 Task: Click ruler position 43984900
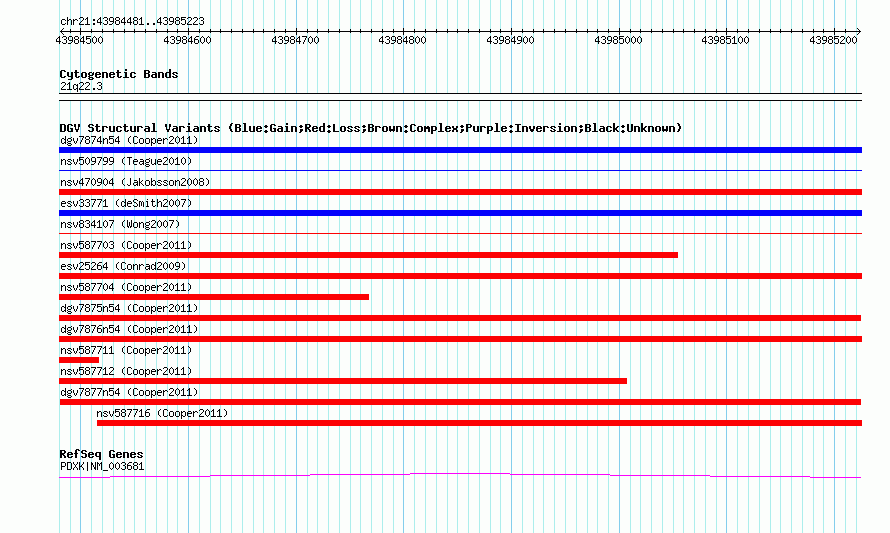coord(510,40)
